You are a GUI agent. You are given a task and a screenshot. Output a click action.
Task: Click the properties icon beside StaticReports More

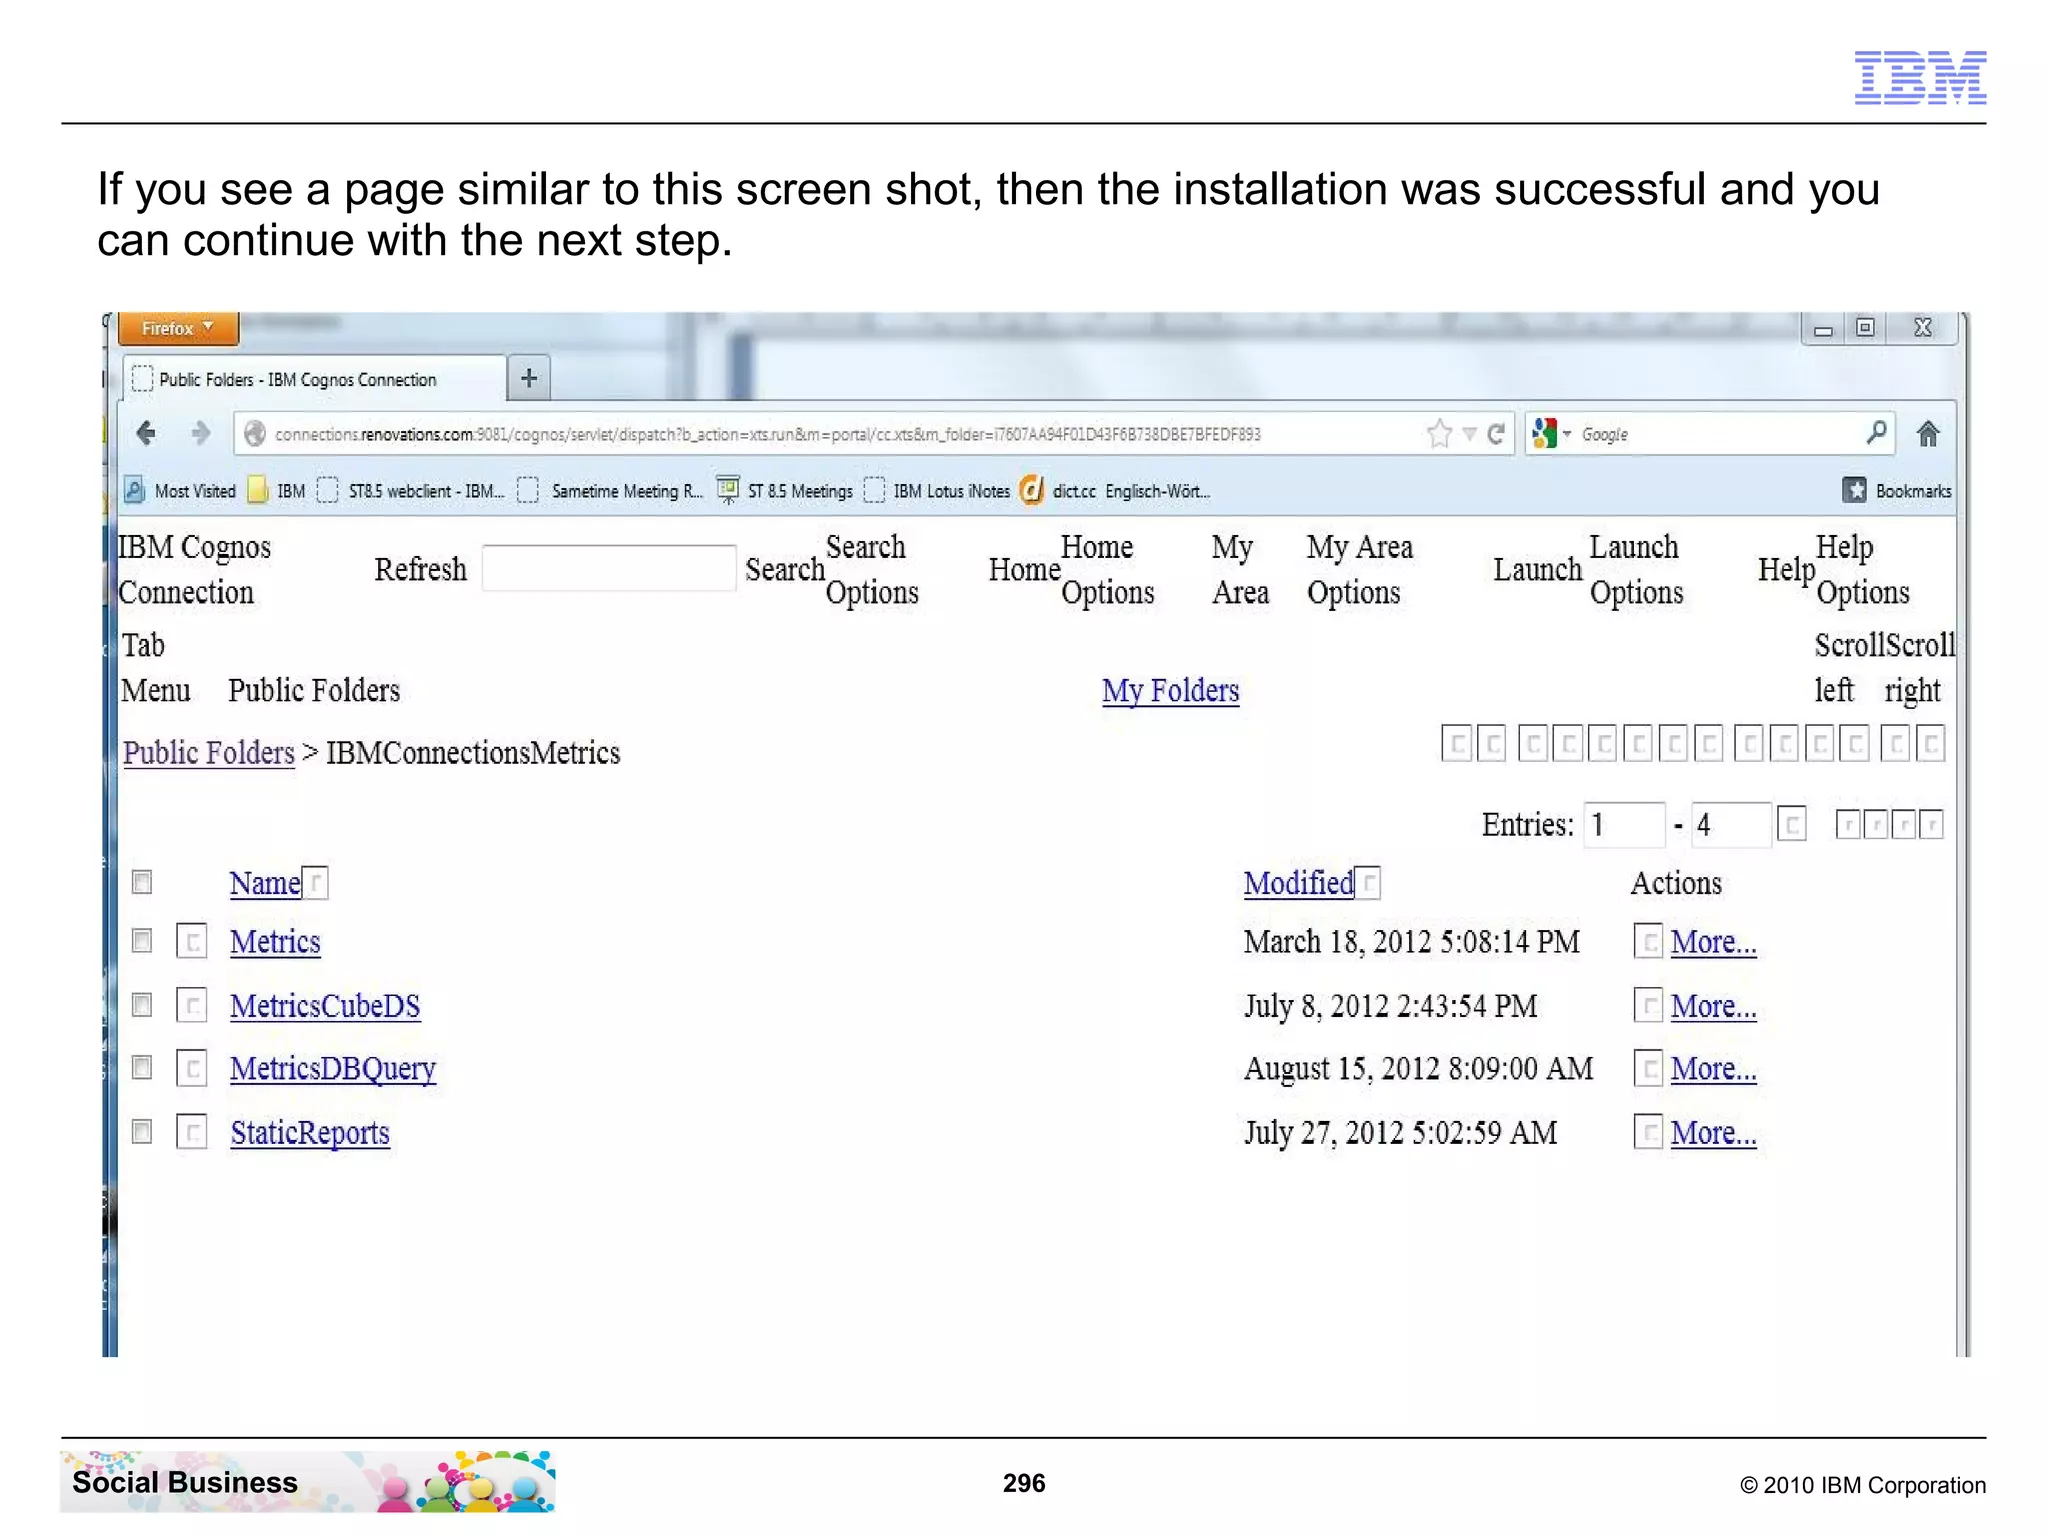tap(1648, 1132)
